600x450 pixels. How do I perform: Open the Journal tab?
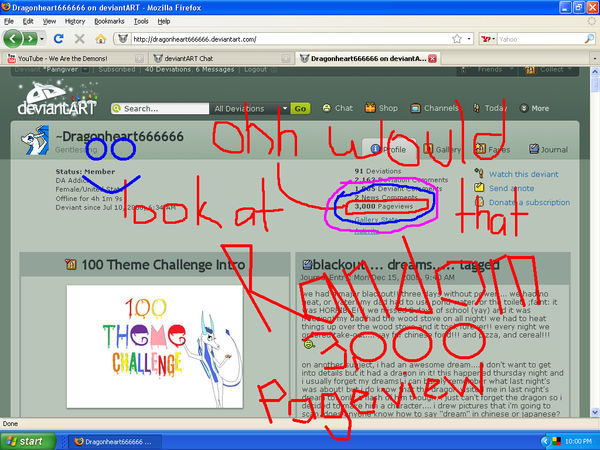(x=549, y=150)
